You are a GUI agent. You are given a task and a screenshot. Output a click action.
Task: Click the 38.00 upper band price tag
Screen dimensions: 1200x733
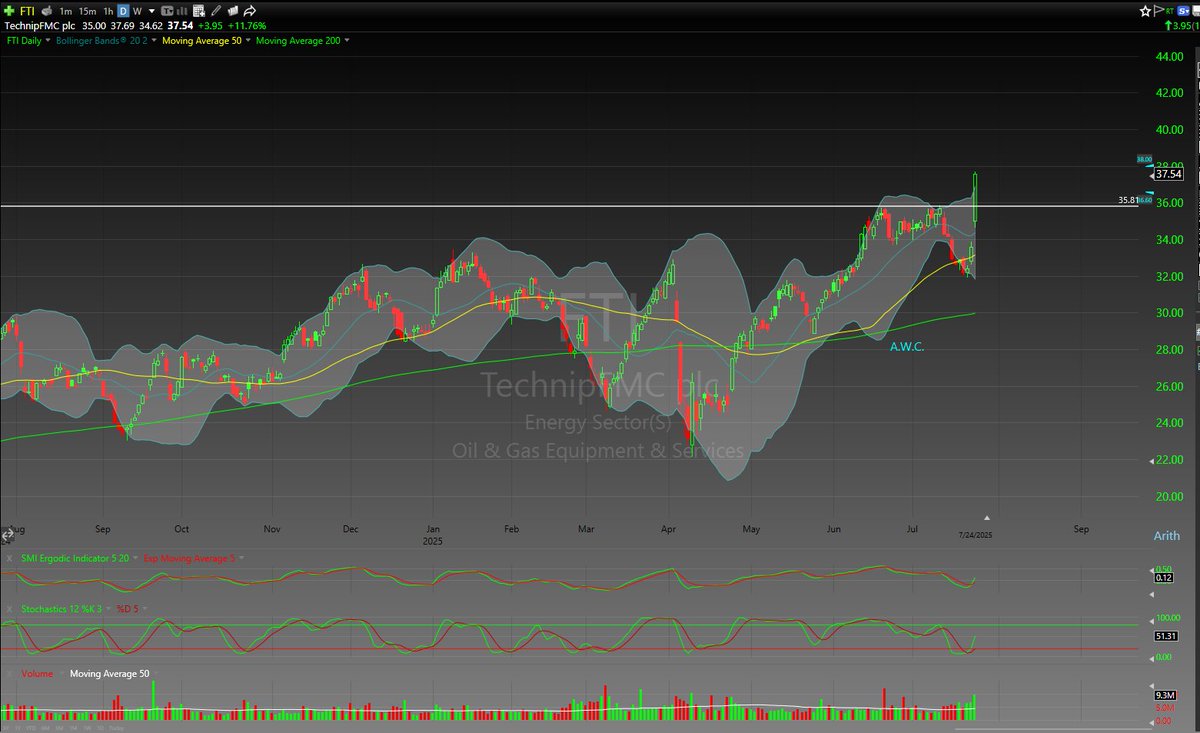pos(1144,159)
